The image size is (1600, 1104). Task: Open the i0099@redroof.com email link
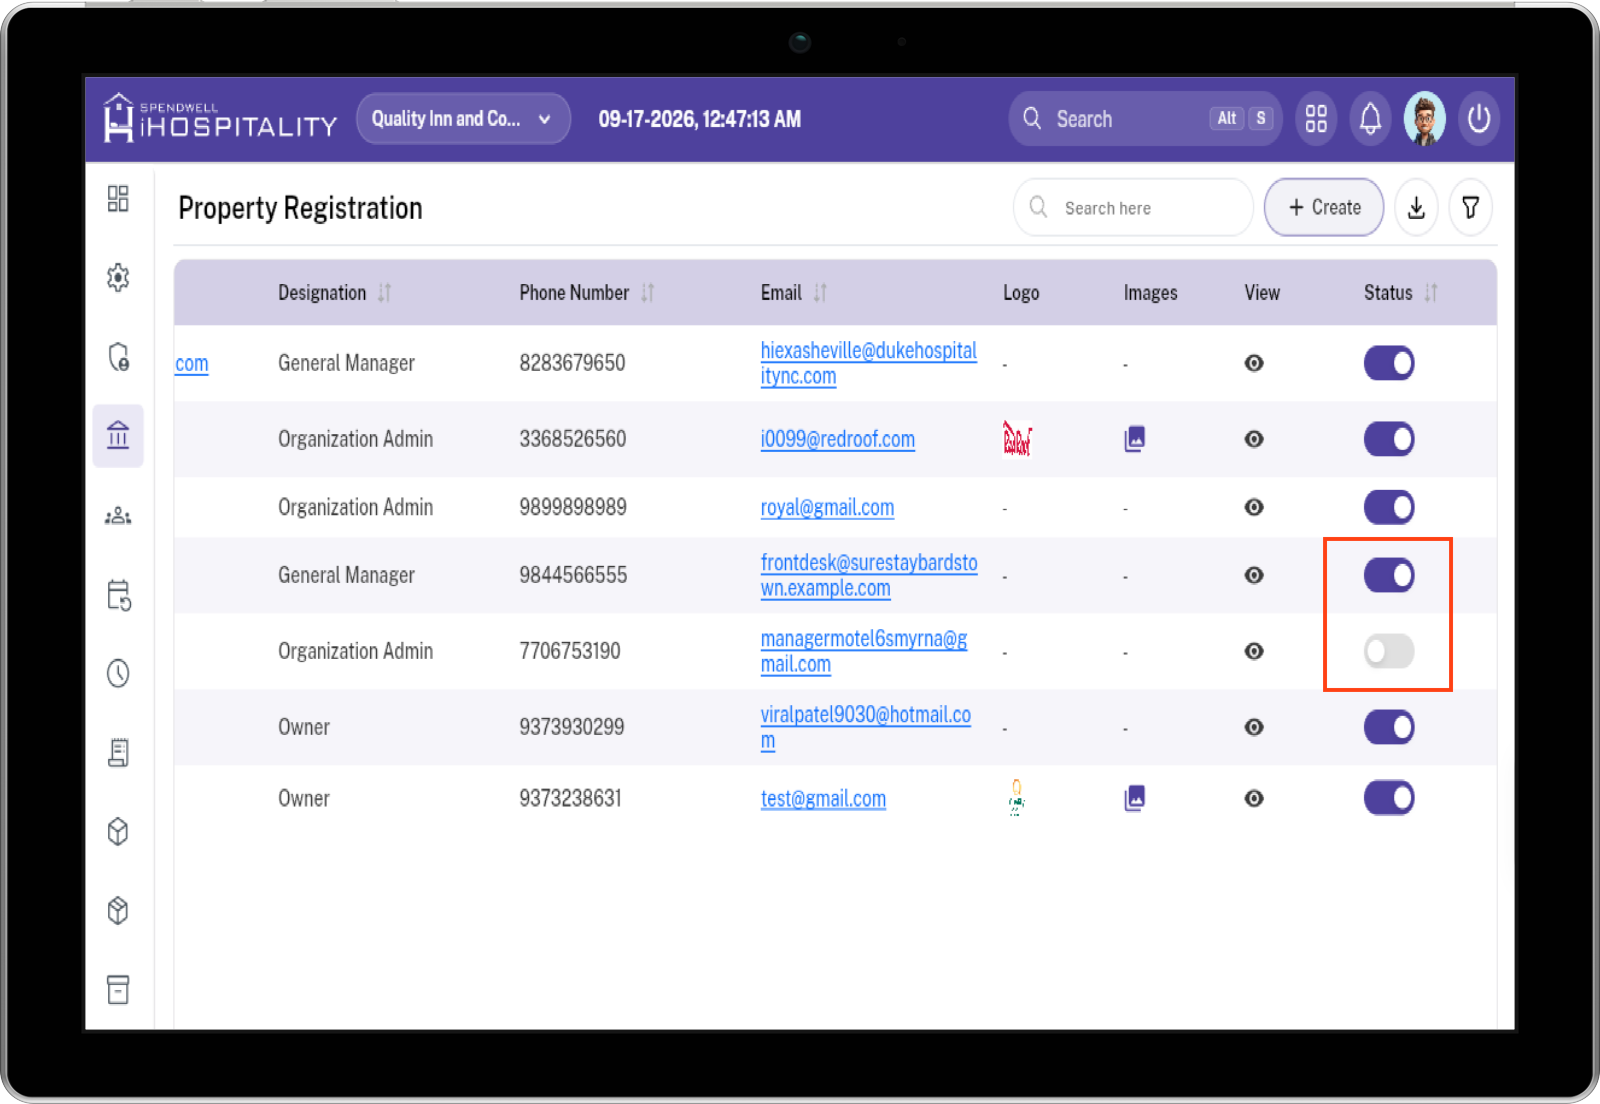point(838,439)
